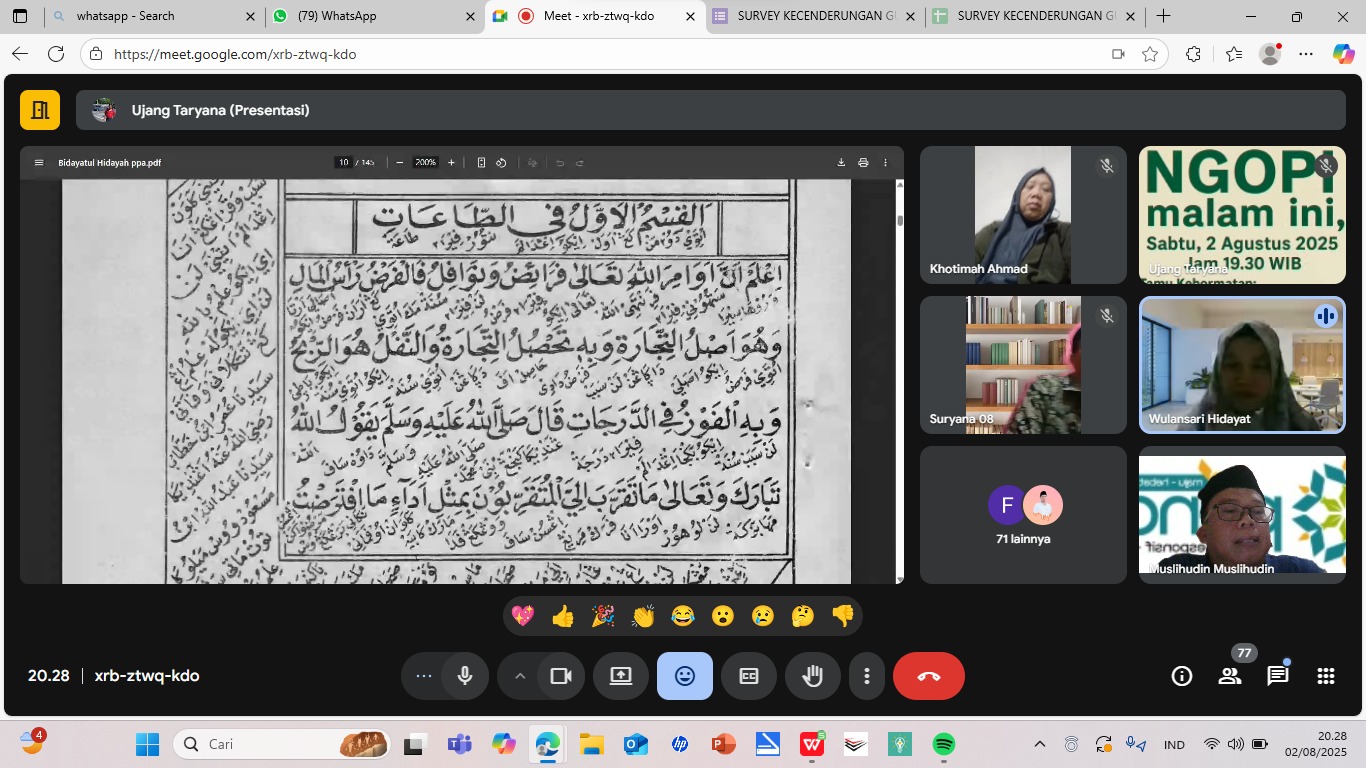Toggle the microphone on or off
Image resolution: width=1366 pixels, height=768 pixels.
pyautogui.click(x=465, y=676)
